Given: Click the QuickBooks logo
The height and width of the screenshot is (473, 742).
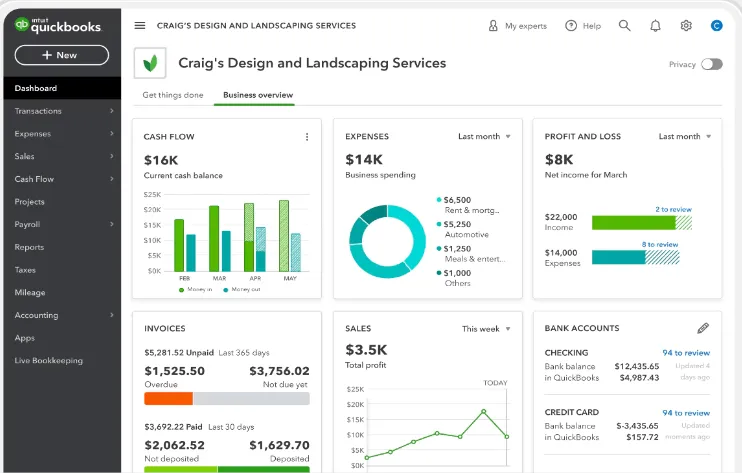Looking at the screenshot, I should [x=58, y=25].
